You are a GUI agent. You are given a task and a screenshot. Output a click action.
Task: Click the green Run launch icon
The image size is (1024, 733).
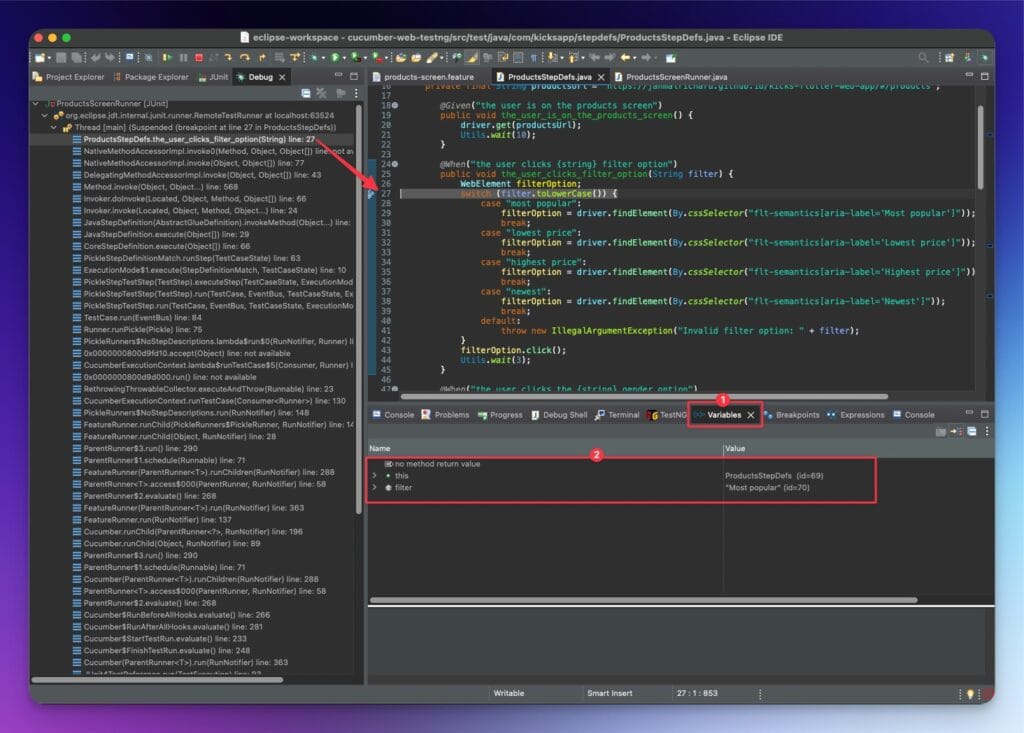tap(335, 57)
